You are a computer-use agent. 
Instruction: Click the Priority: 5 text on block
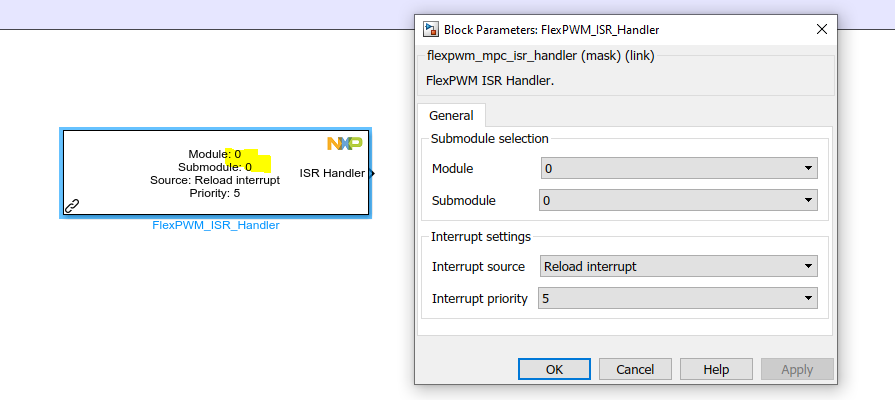pyautogui.click(x=215, y=193)
